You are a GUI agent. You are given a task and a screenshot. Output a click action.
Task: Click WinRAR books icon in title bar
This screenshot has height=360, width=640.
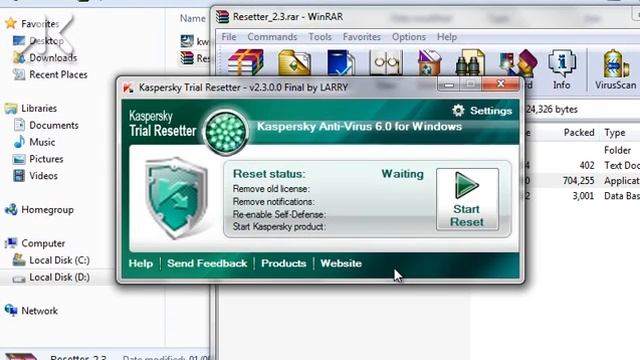point(222,17)
